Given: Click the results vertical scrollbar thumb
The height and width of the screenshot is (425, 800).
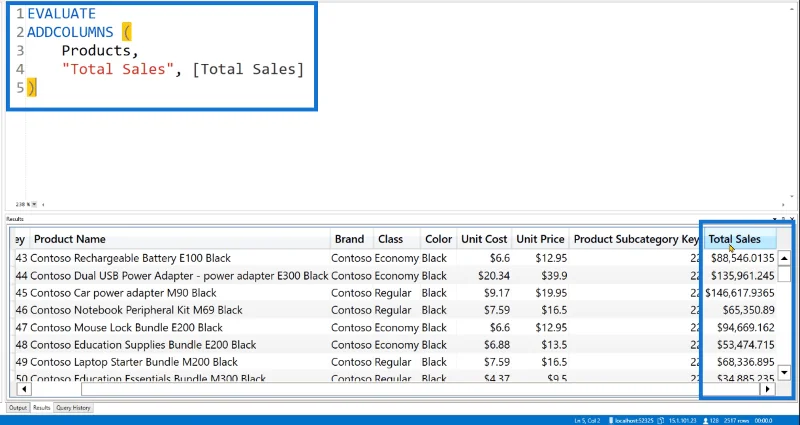Looking at the screenshot, I should point(784,274).
